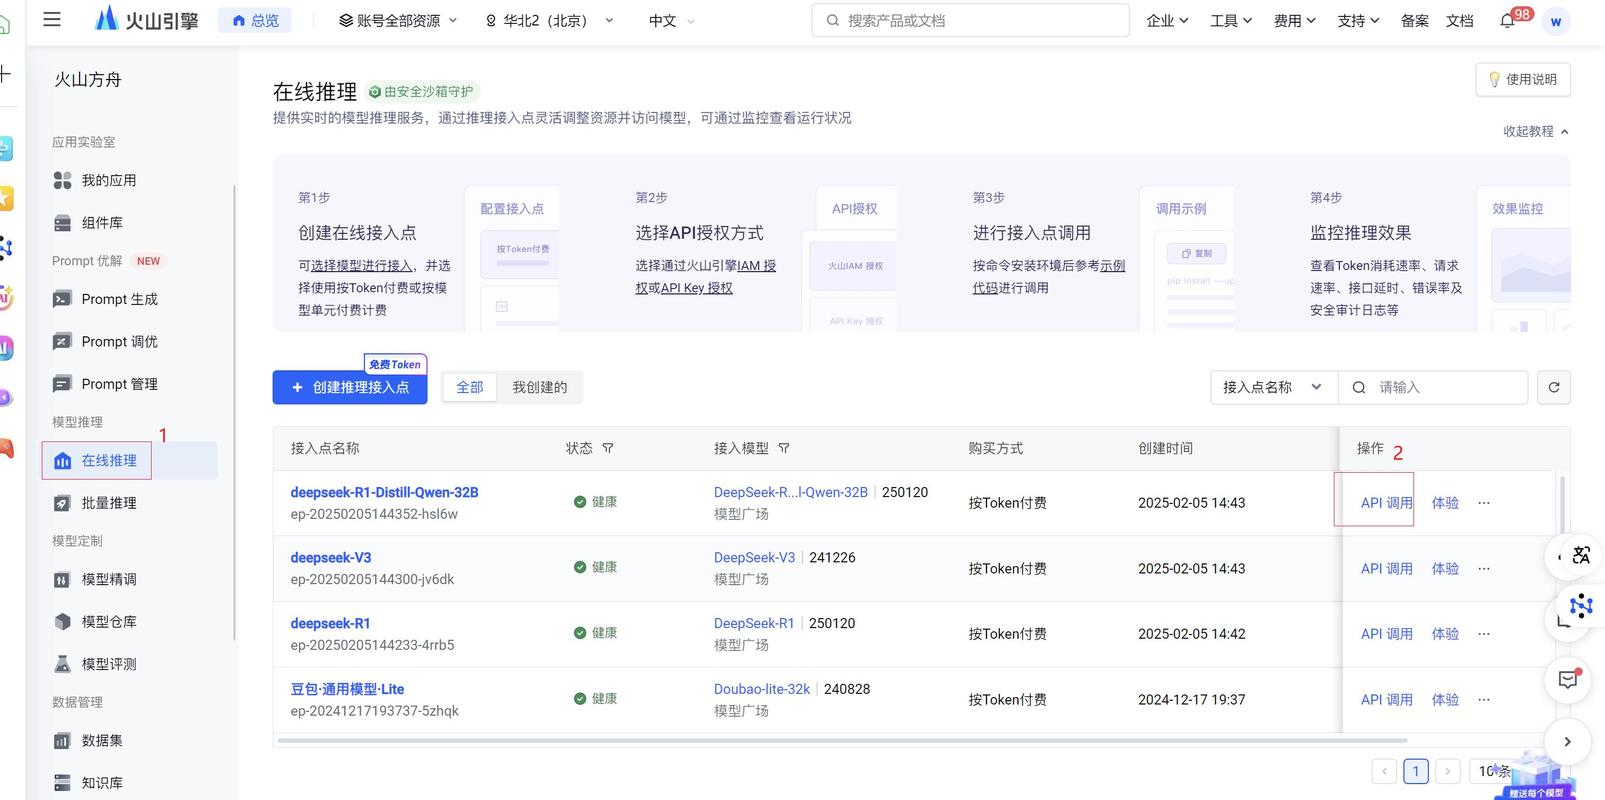Open the notification bell icon
The width and height of the screenshot is (1605, 800).
pos(1507,21)
